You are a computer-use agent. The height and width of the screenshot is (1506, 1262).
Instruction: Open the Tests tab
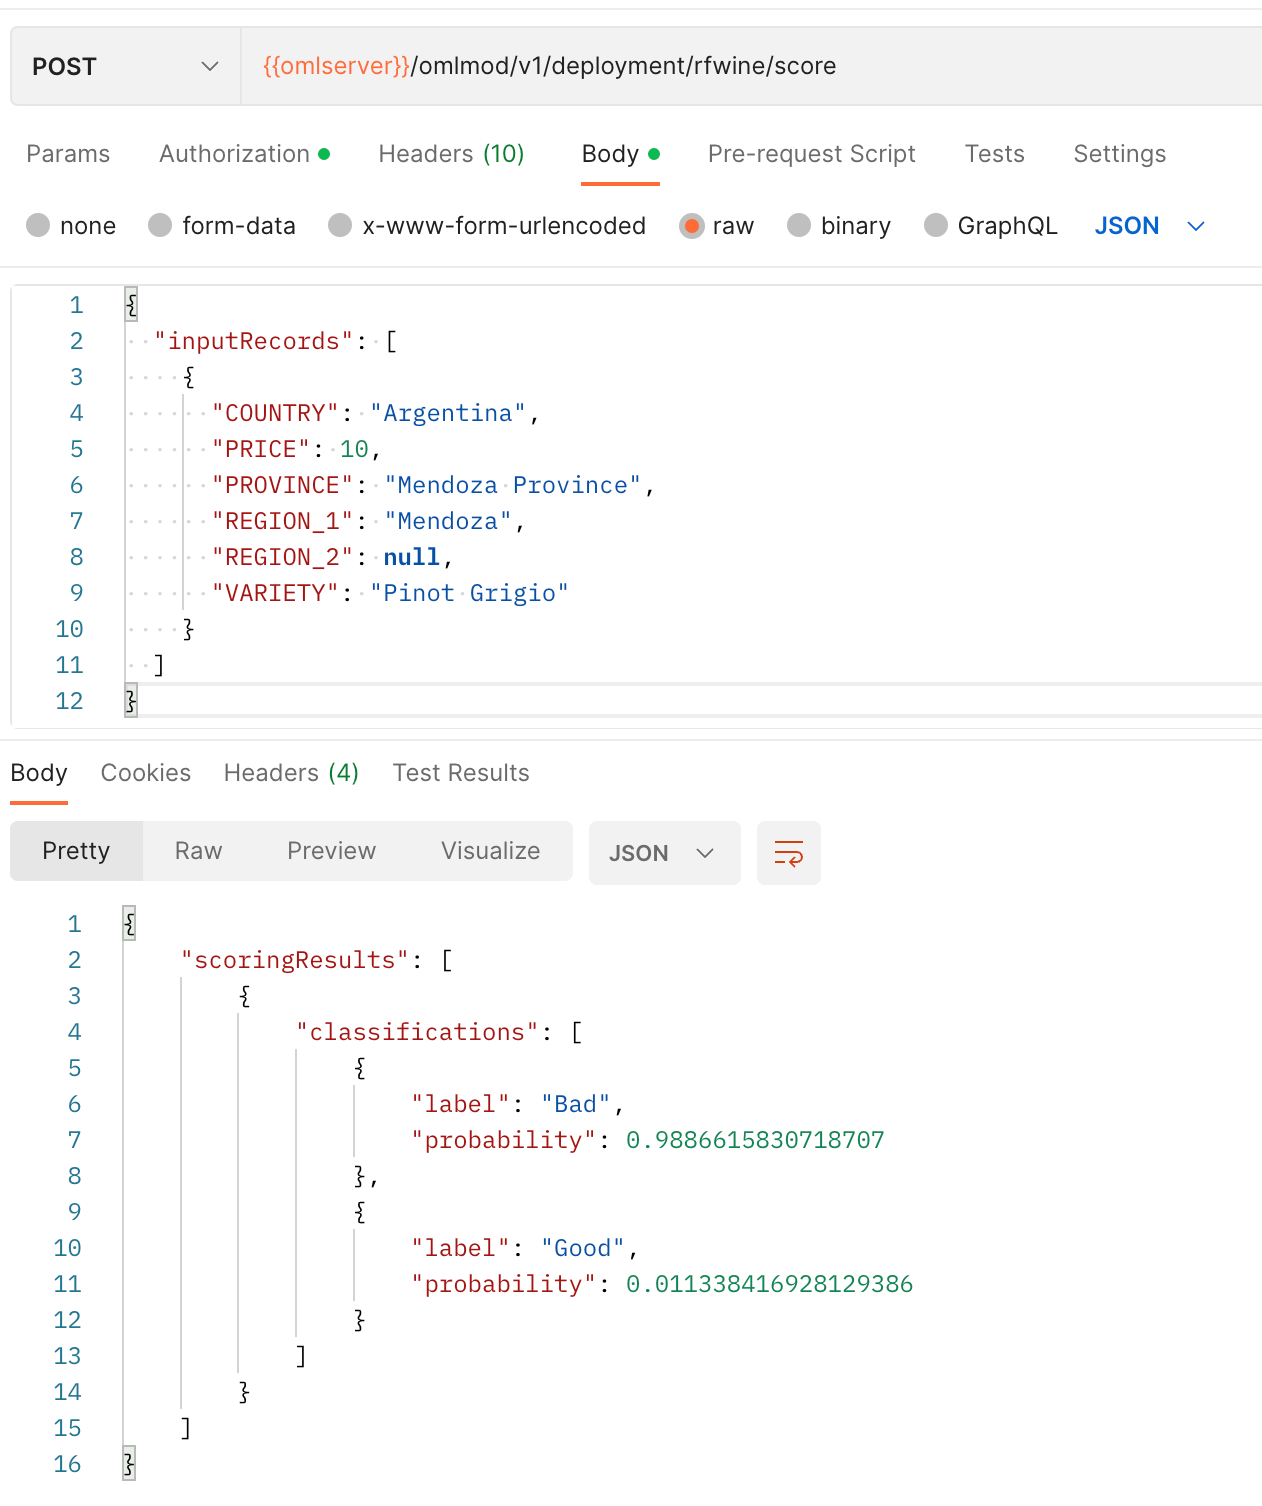(x=994, y=153)
